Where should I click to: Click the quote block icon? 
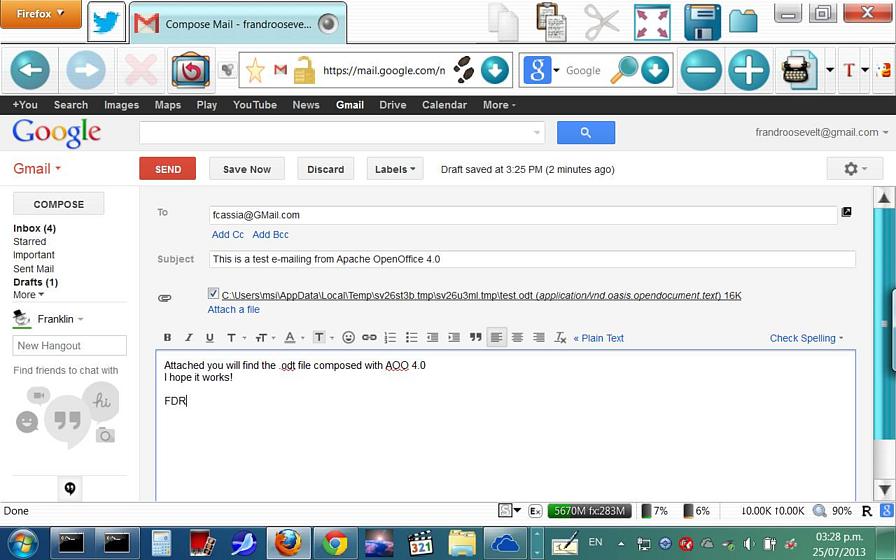pos(475,337)
